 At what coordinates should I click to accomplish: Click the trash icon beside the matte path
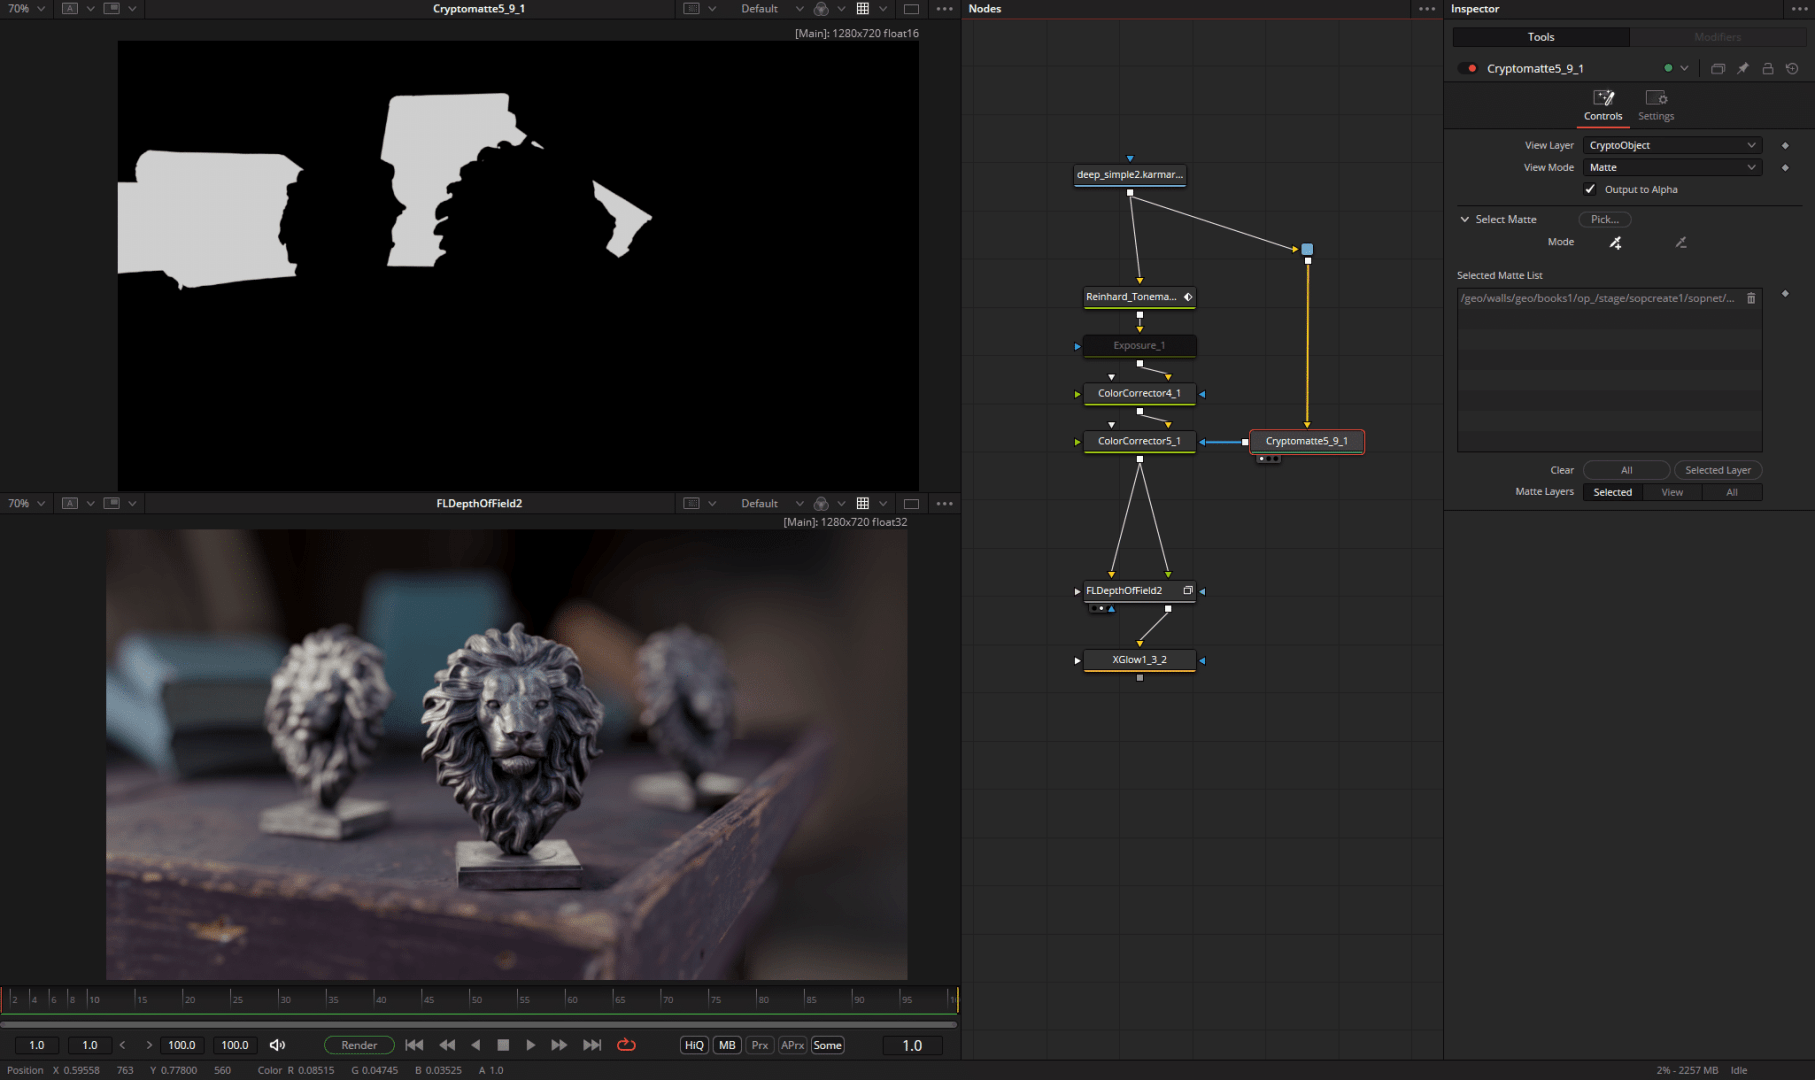[x=1751, y=298]
